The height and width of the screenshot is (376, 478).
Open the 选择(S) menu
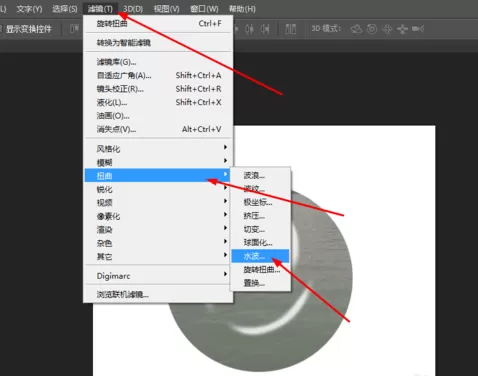point(65,9)
